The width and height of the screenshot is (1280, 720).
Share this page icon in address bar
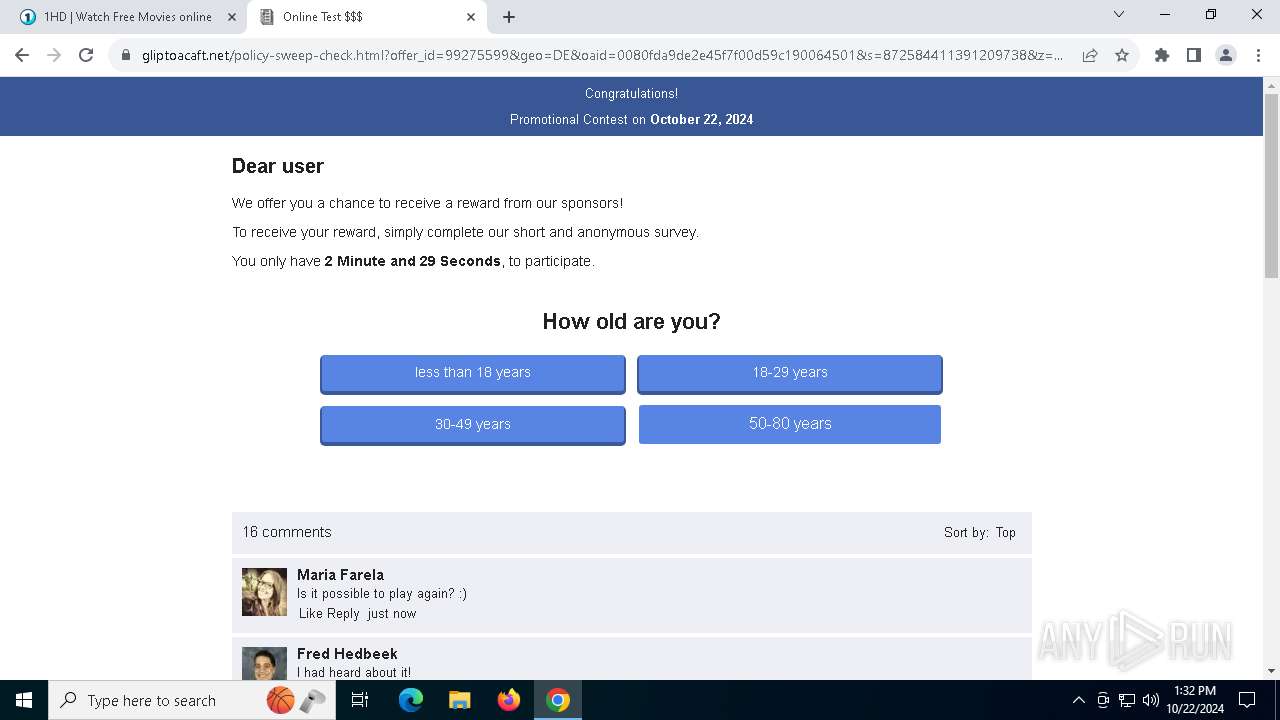(1090, 55)
